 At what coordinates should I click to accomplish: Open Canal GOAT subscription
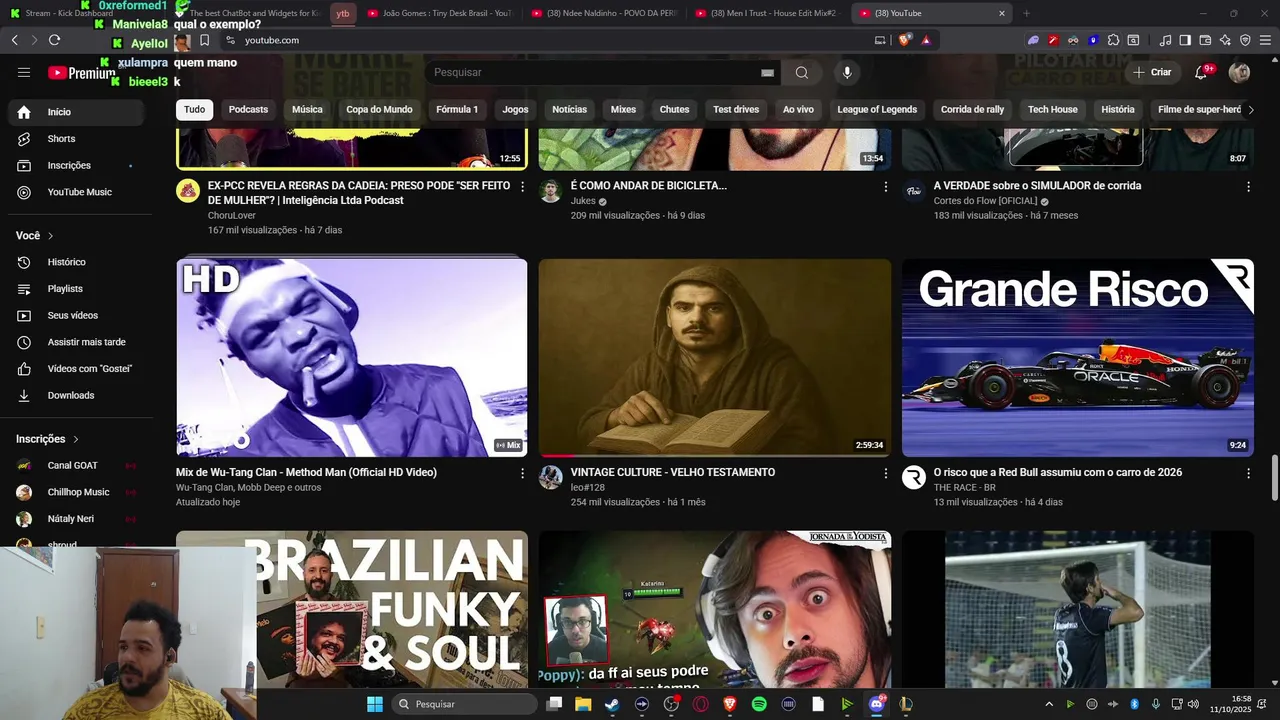click(78, 465)
